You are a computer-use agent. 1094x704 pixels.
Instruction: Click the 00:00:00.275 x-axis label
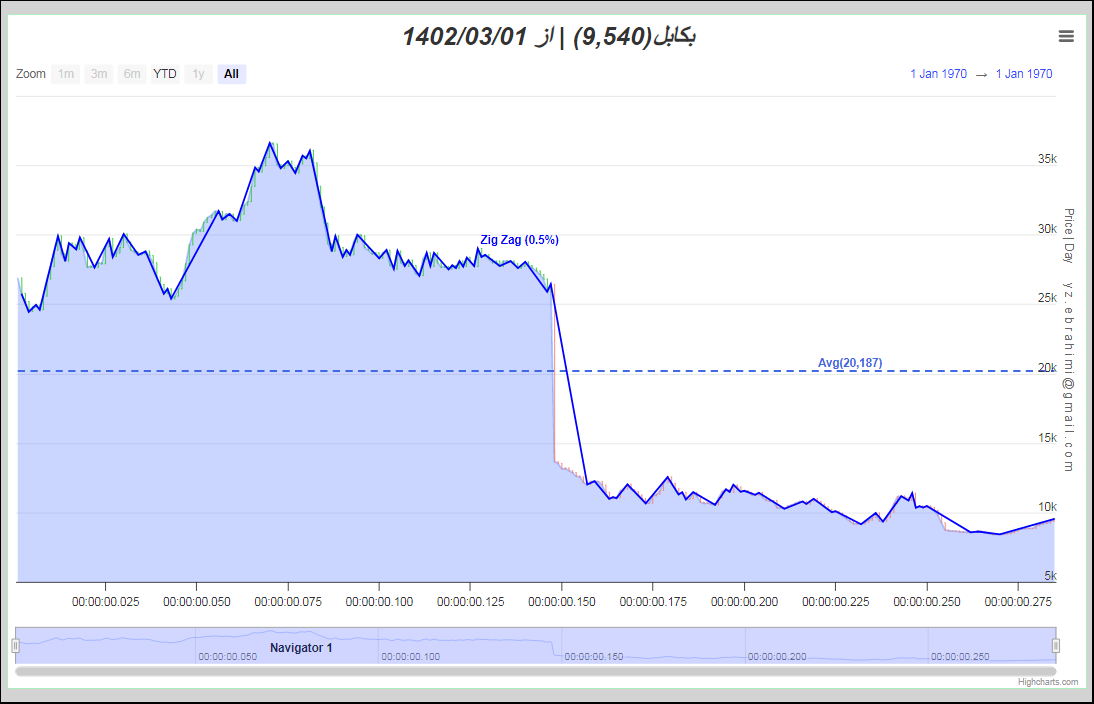tap(1018, 601)
